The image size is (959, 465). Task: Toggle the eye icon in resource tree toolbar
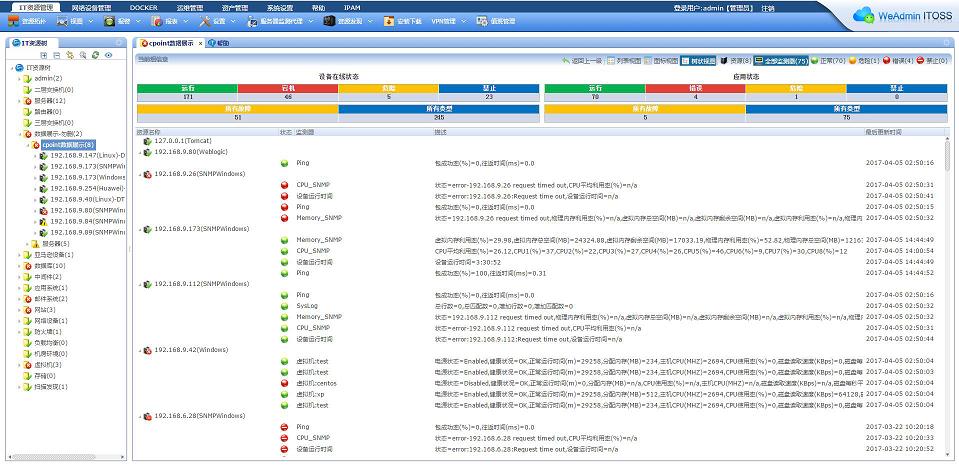point(108,56)
